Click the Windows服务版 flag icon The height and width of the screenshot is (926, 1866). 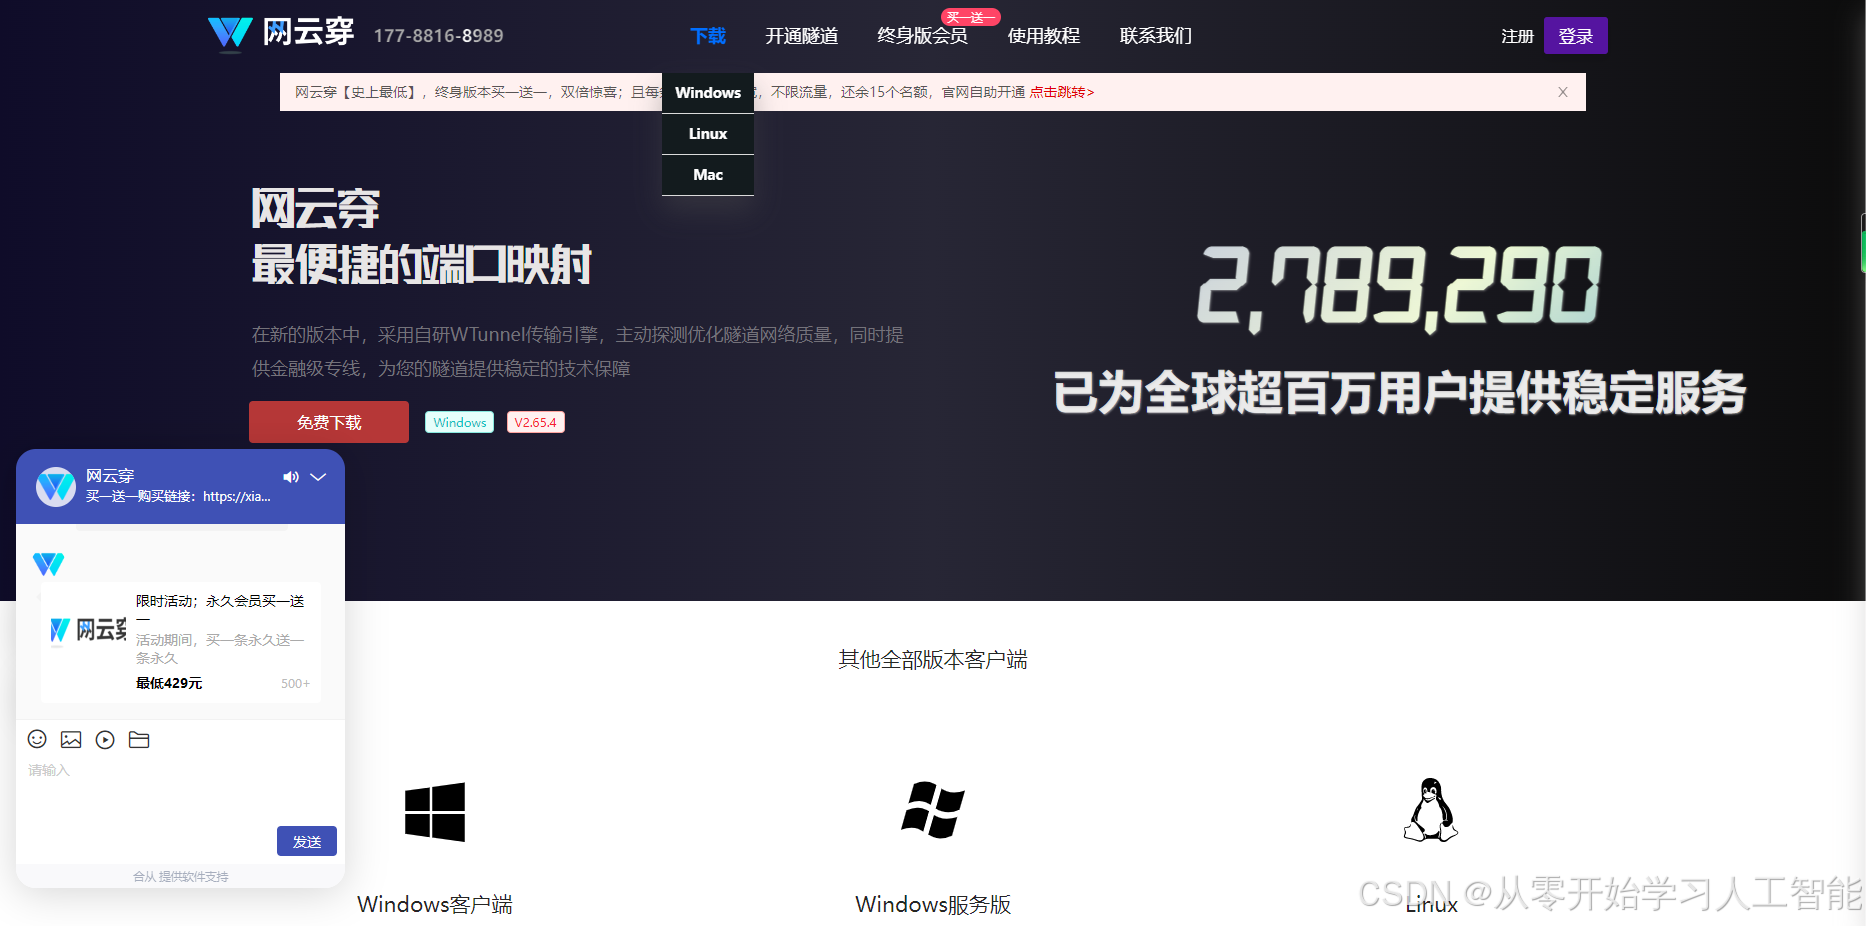(x=933, y=810)
